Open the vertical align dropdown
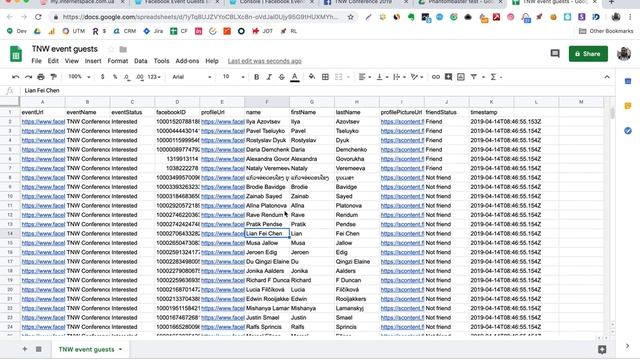The image size is (640, 360). point(382,77)
